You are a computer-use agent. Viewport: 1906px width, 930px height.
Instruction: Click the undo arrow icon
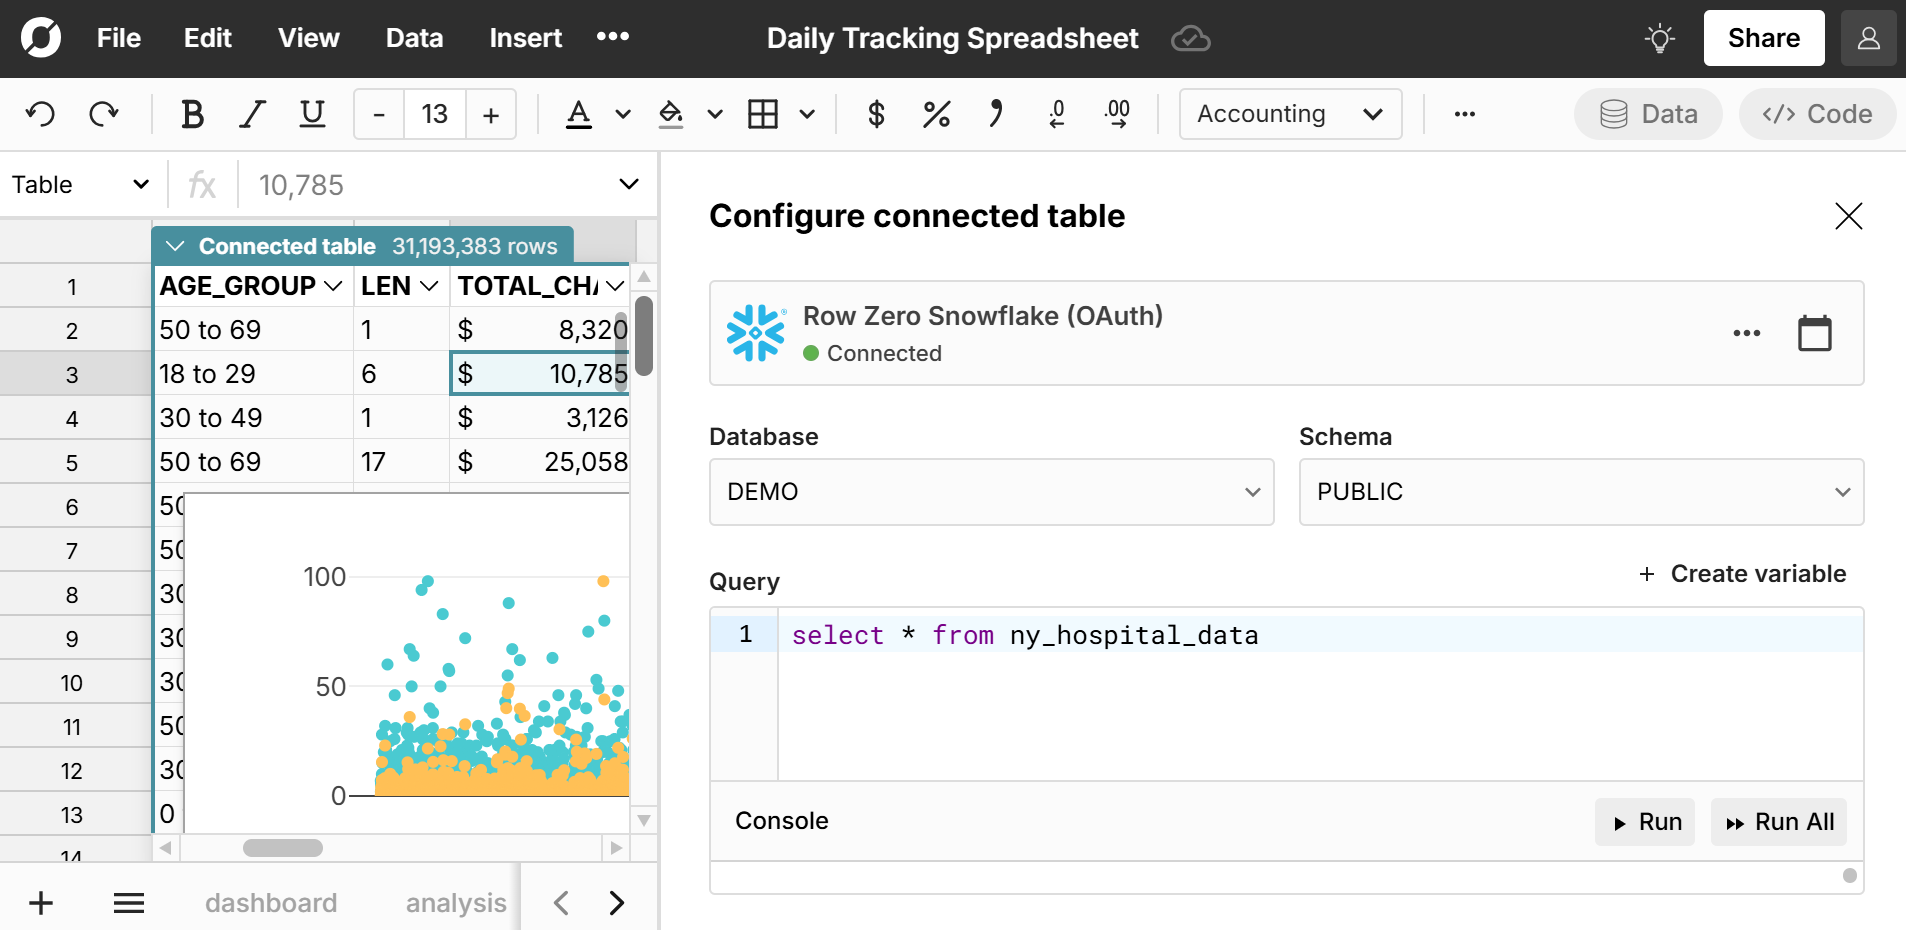40,114
